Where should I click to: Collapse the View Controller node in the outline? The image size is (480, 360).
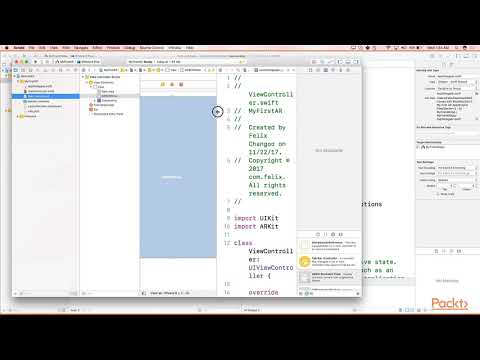click(87, 82)
